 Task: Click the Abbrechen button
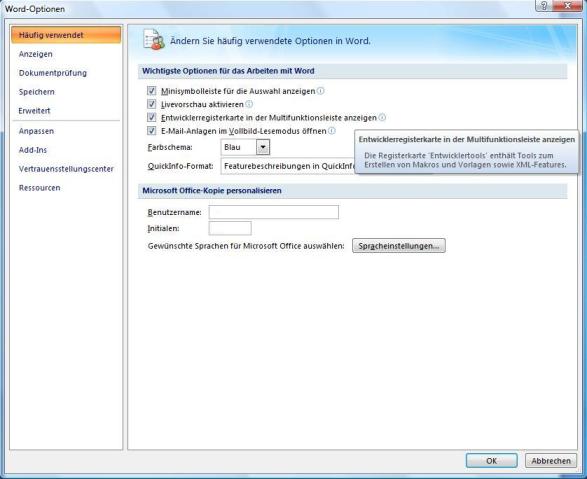(551, 461)
